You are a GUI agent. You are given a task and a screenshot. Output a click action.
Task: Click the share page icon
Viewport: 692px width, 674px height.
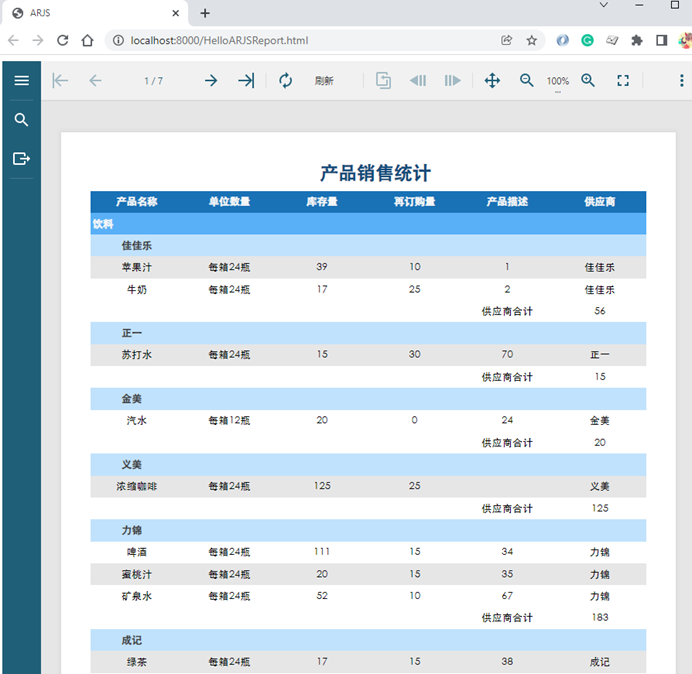click(x=507, y=41)
